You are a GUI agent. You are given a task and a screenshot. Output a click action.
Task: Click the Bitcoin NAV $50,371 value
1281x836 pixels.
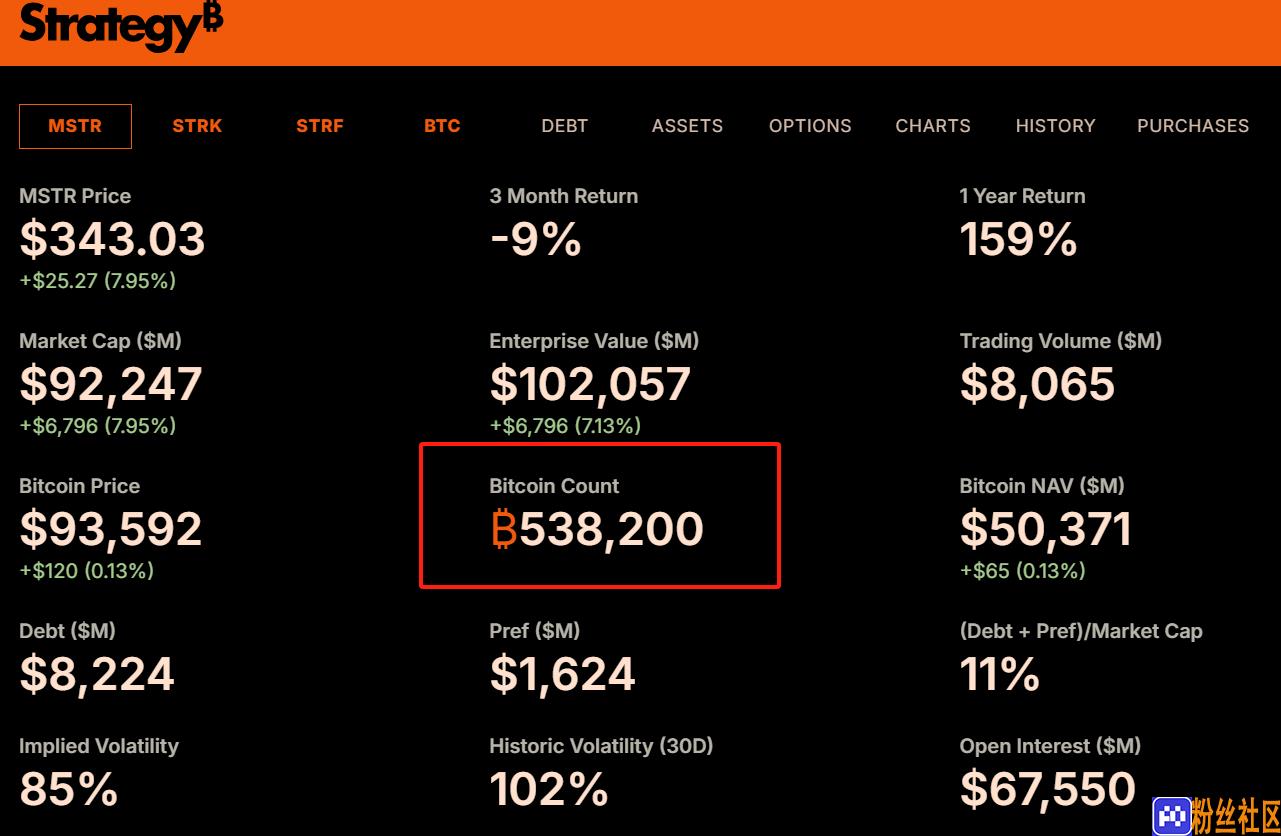[1046, 529]
